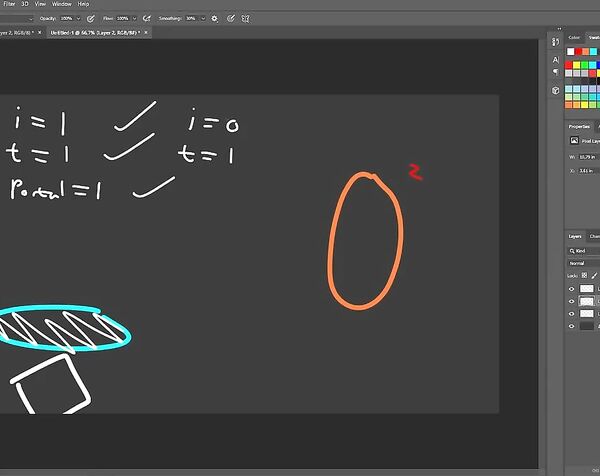This screenshot has width=600, height=476.
Task: Open the 3D panel cube icon
Action: point(556,89)
